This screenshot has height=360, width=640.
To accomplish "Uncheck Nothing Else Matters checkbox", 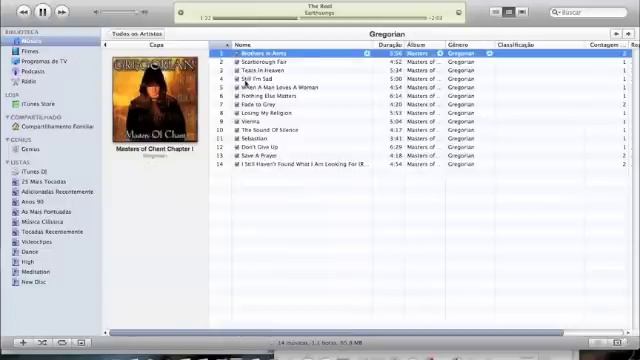I will (237, 96).
